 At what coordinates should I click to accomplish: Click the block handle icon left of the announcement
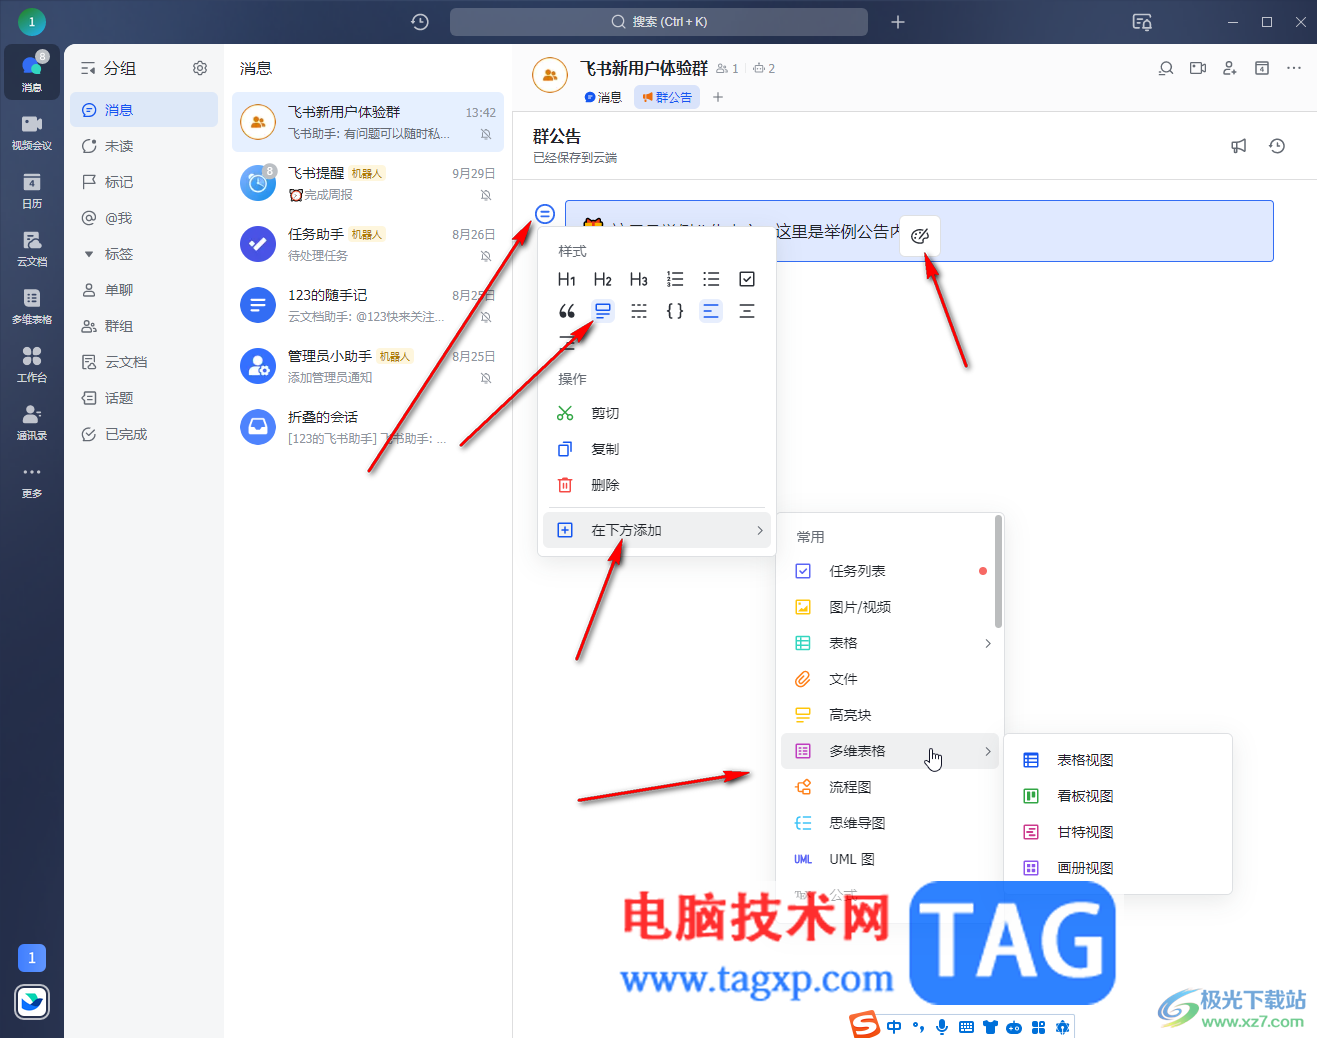tap(545, 214)
